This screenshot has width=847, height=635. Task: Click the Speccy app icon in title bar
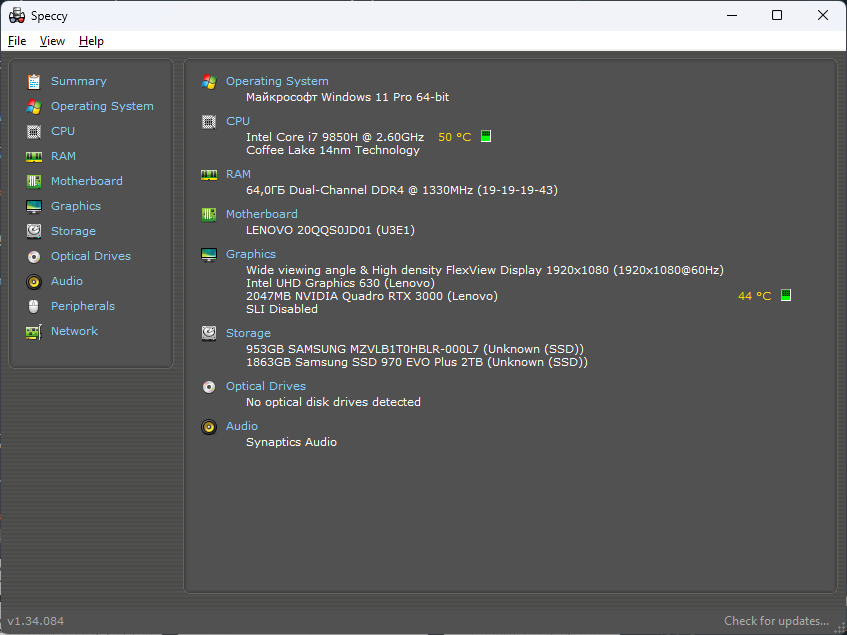pos(17,16)
